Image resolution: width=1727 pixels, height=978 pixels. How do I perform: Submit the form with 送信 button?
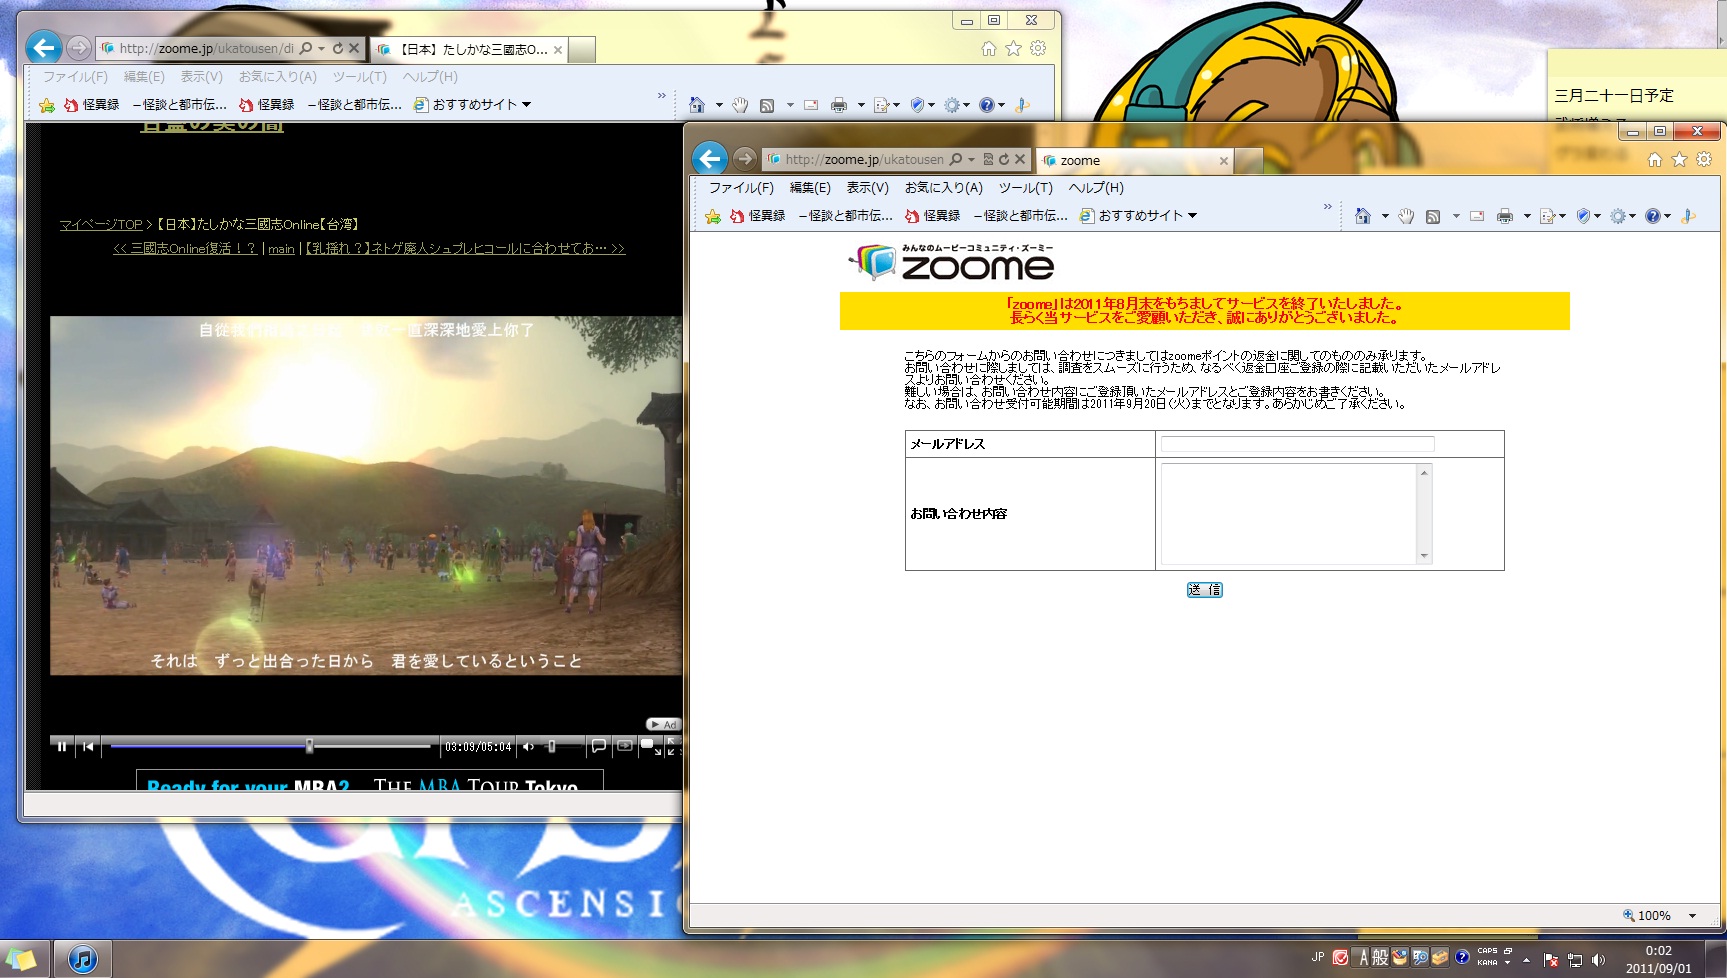pyautogui.click(x=1204, y=590)
